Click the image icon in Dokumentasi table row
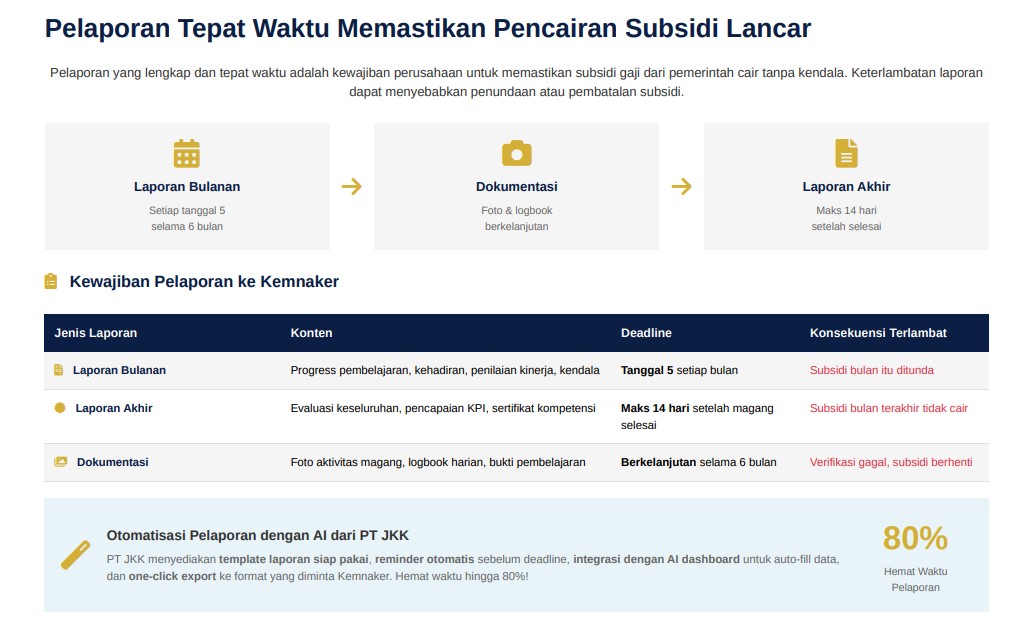The width and height of the screenshot is (1032, 622). 60,462
